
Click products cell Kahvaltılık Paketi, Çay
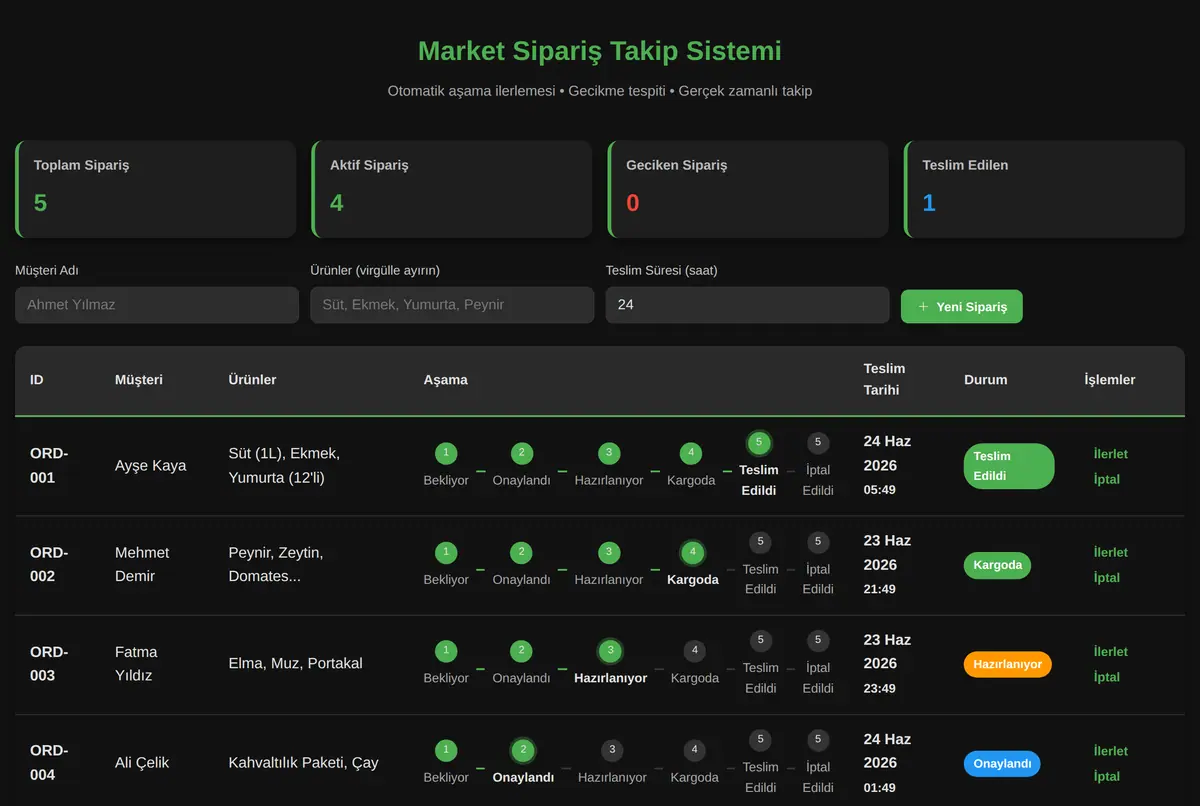coord(303,763)
